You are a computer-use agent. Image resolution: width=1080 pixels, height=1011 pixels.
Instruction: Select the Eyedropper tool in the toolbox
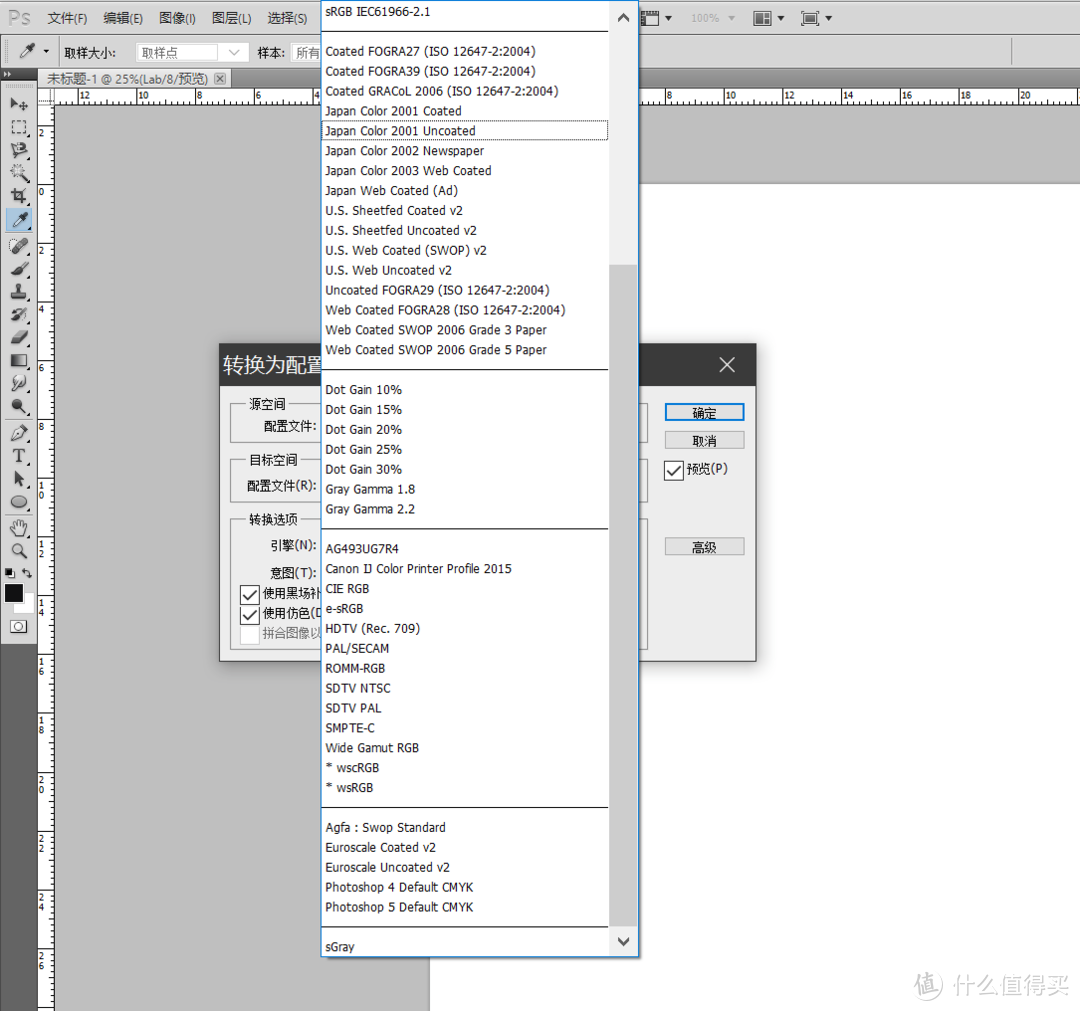coord(19,220)
